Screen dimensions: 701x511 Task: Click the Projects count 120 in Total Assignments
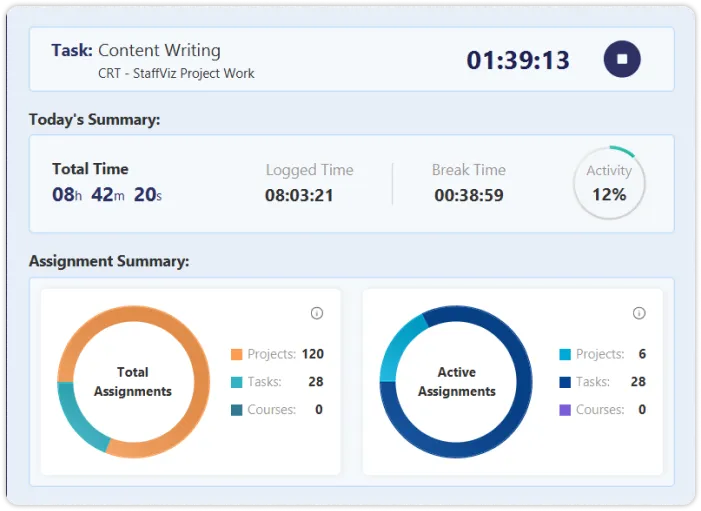coord(313,354)
